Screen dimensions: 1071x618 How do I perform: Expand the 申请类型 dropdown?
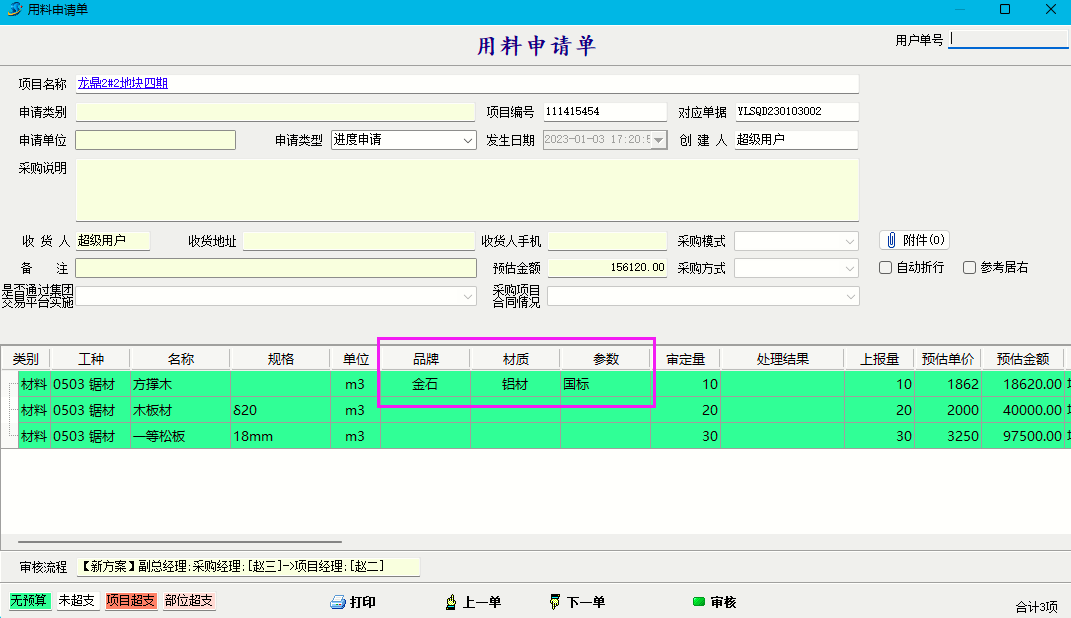click(468, 141)
